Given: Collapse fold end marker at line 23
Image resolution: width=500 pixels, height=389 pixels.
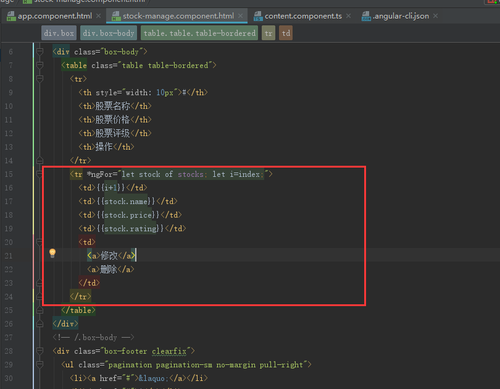Looking at the screenshot, I should 40,283.
